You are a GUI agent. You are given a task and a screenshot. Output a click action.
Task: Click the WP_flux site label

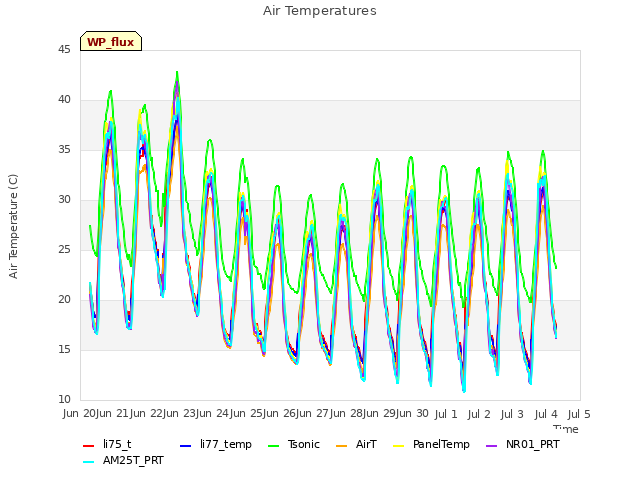point(111,41)
